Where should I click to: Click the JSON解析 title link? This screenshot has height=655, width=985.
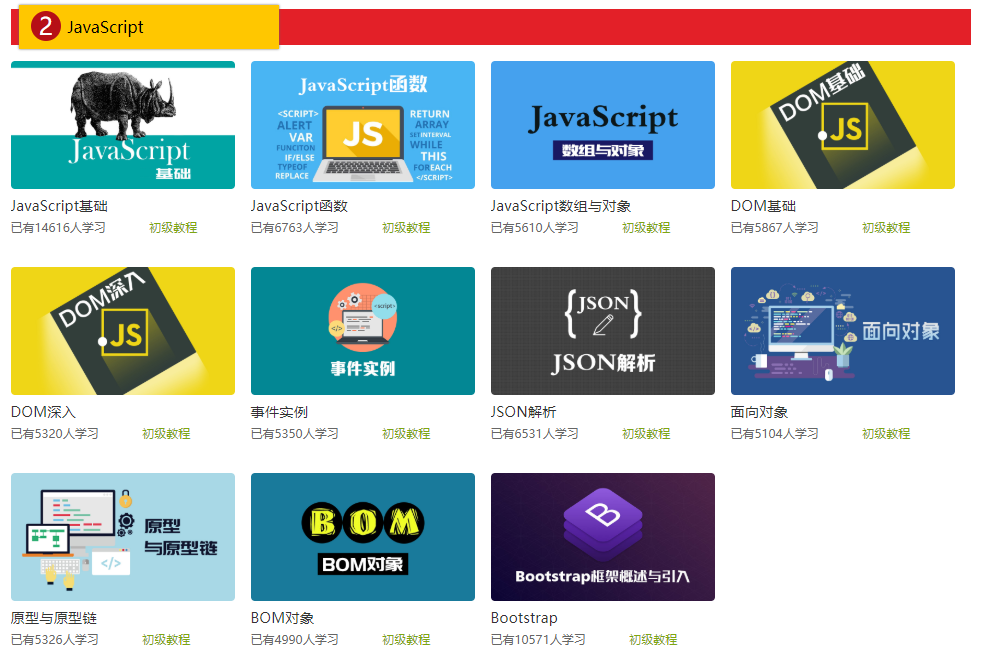[x=524, y=412]
